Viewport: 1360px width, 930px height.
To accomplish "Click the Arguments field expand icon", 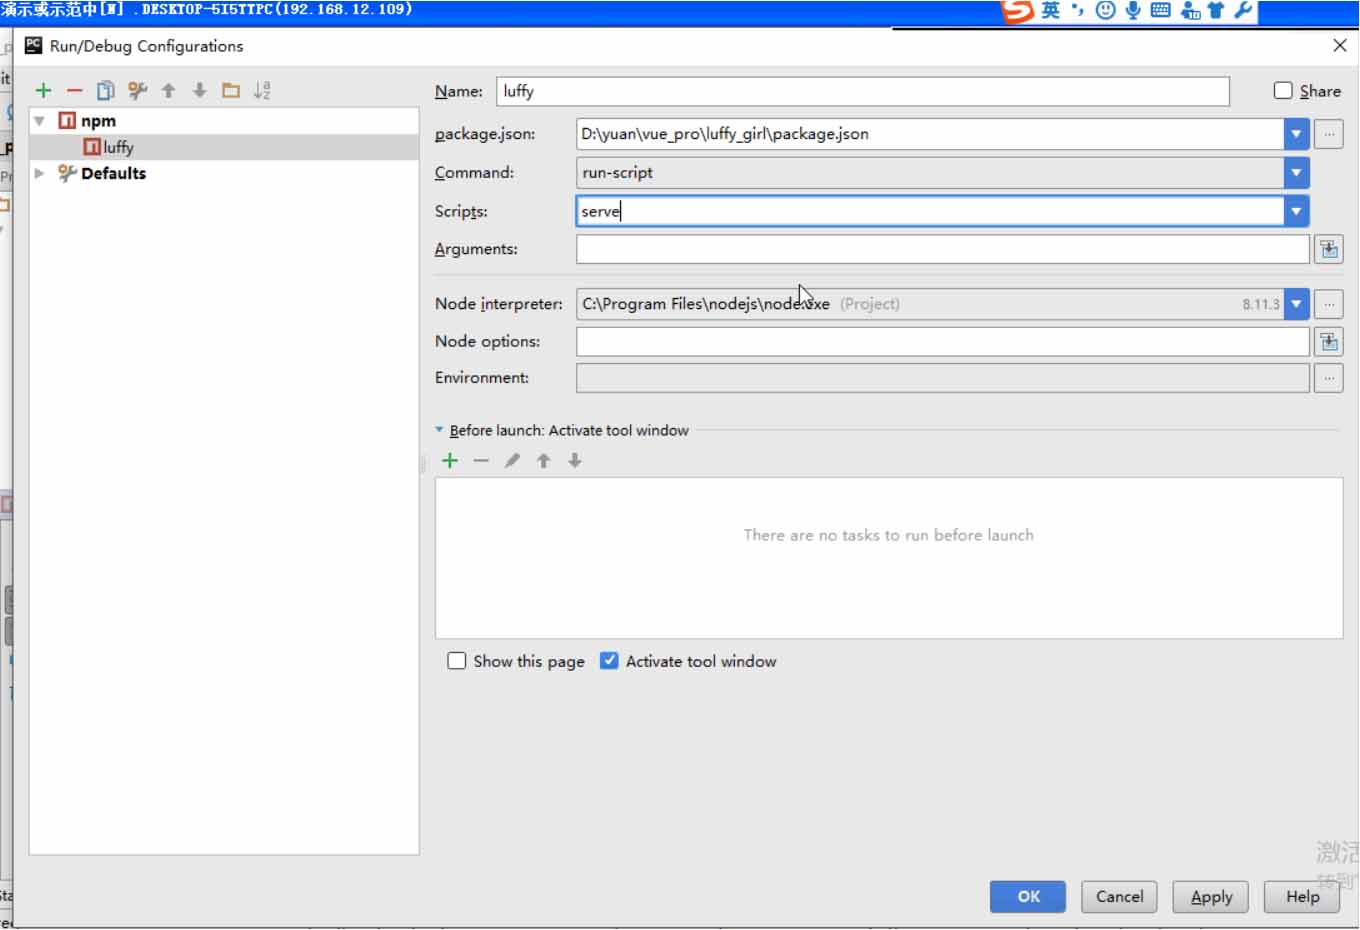I will click(1328, 250).
